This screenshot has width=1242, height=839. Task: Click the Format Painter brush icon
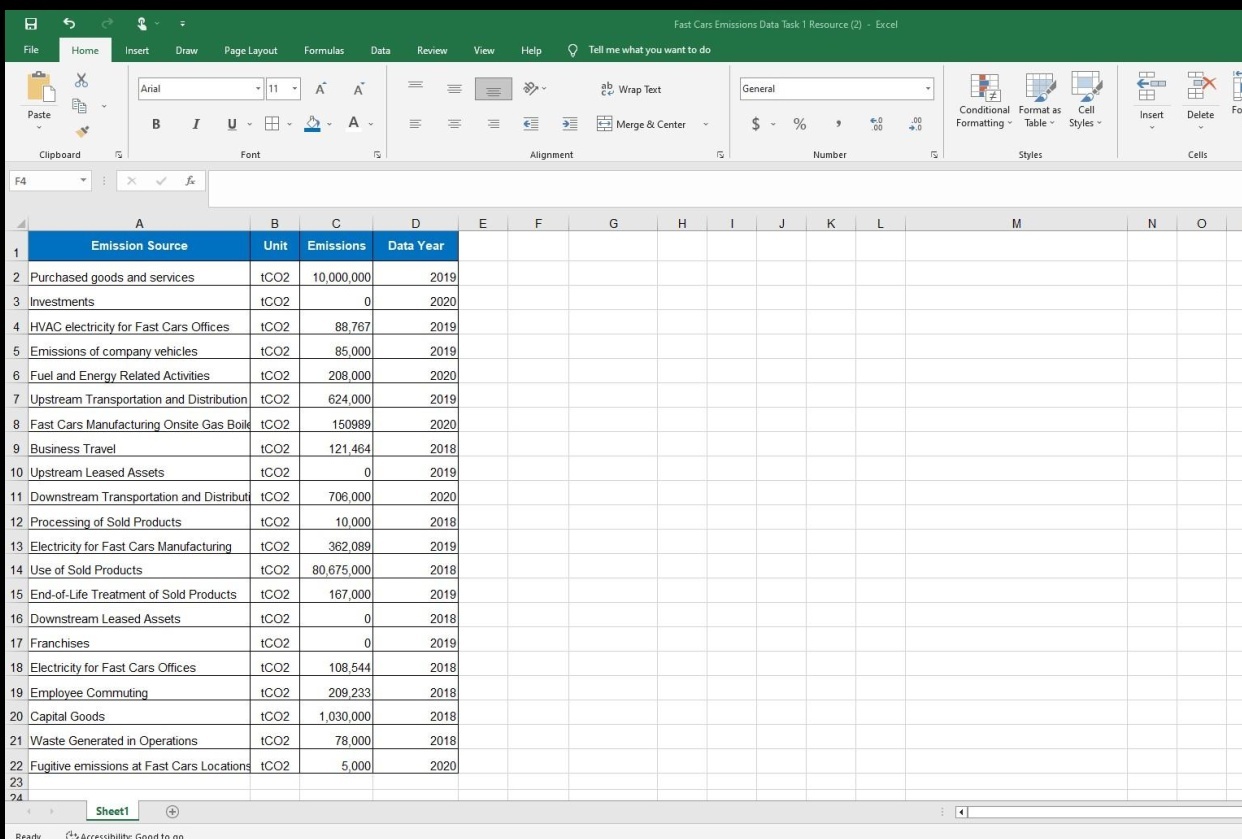pyautogui.click(x=82, y=129)
